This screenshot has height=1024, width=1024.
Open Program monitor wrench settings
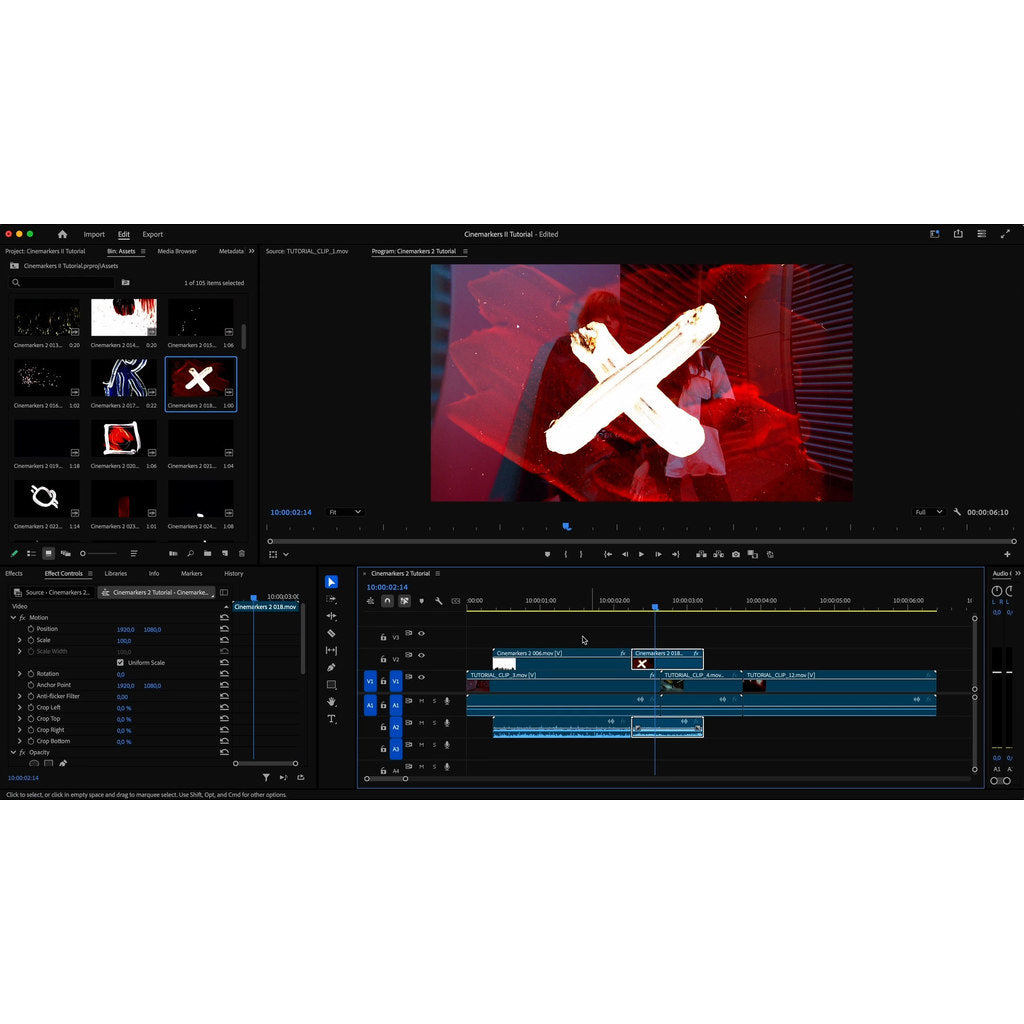957,512
